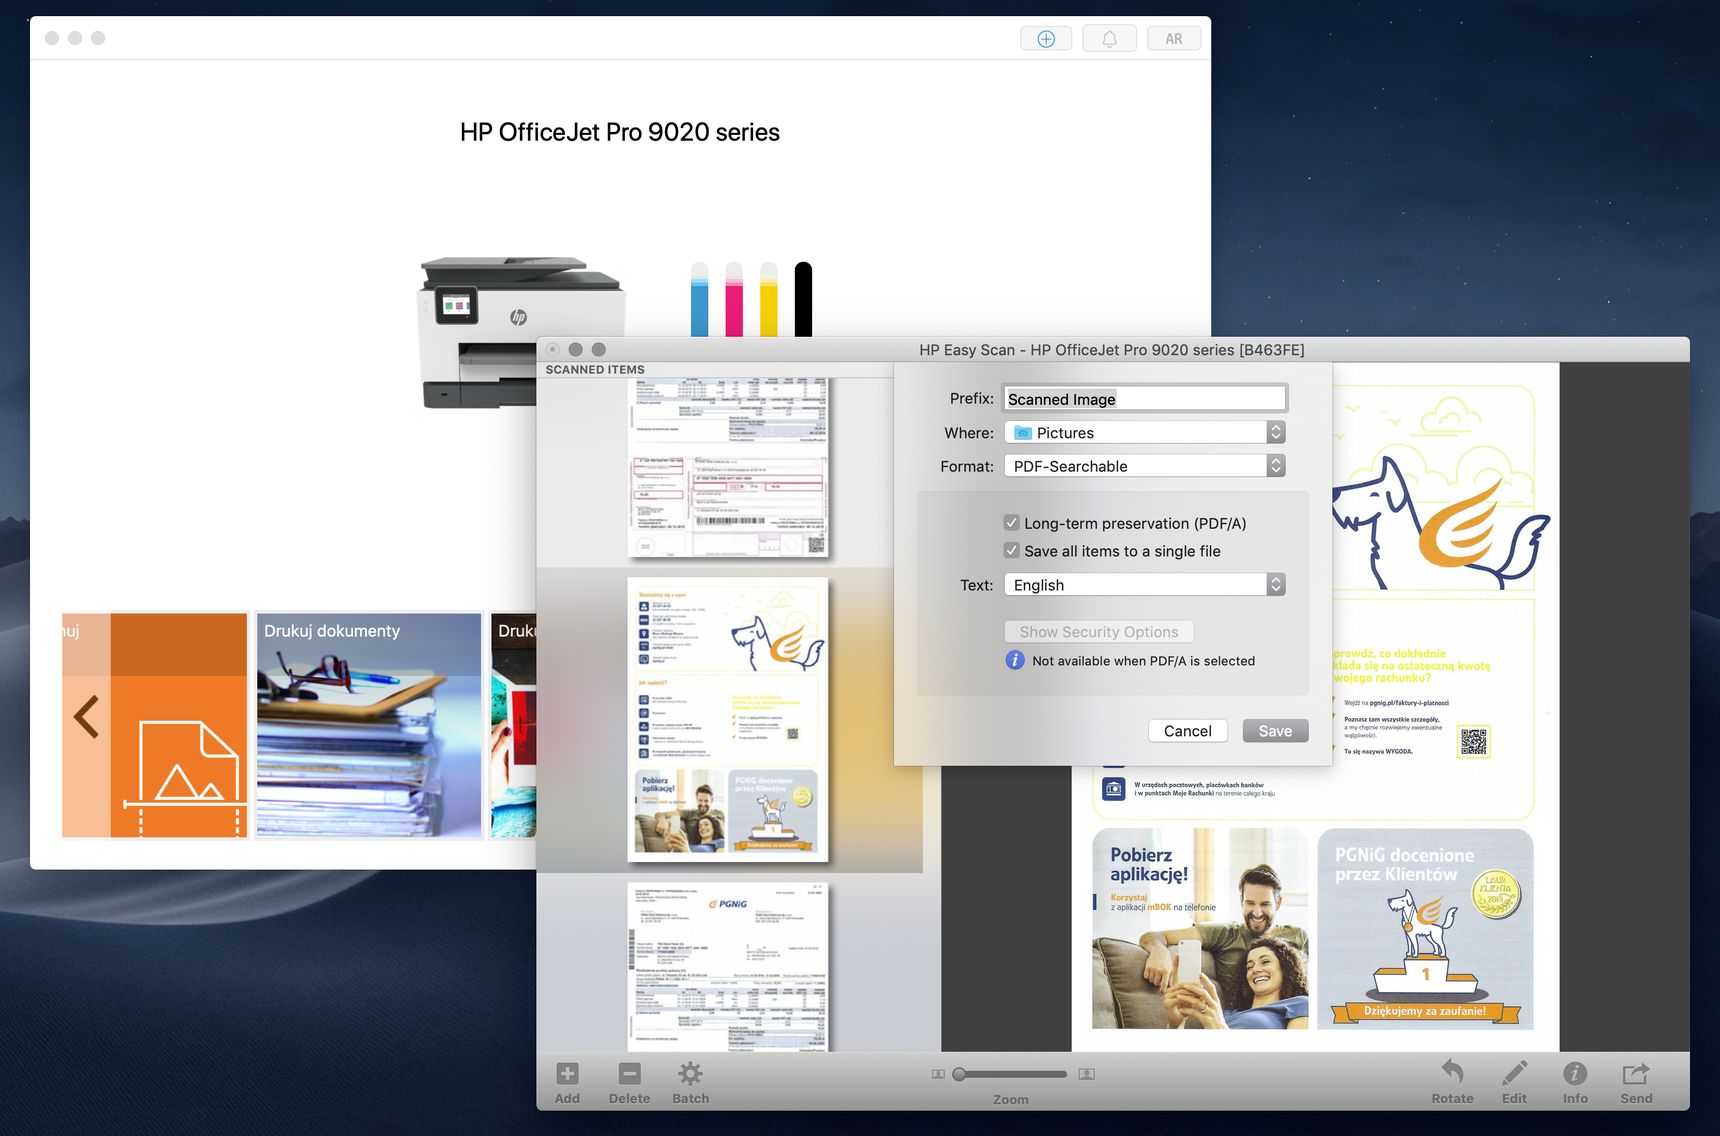The image size is (1720, 1136).
Task: Click the Add scan icon in HP Easy Scan
Action: pos(567,1074)
